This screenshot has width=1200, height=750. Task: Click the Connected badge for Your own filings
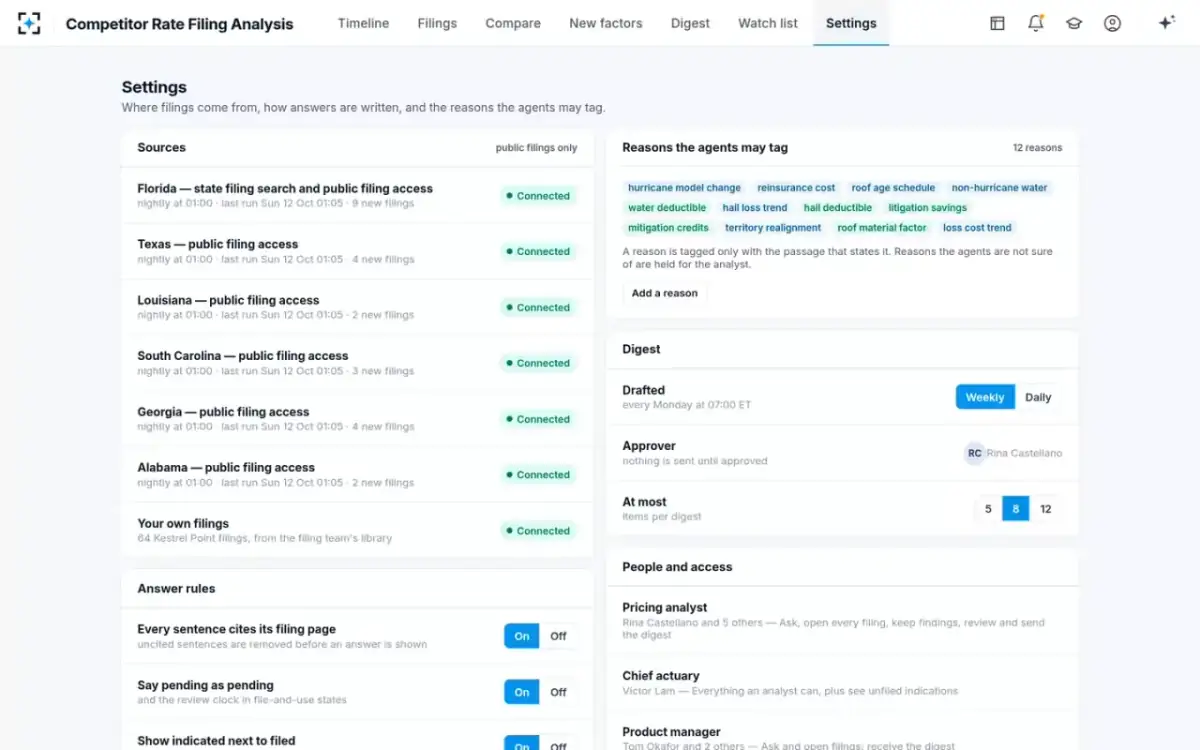tap(538, 531)
